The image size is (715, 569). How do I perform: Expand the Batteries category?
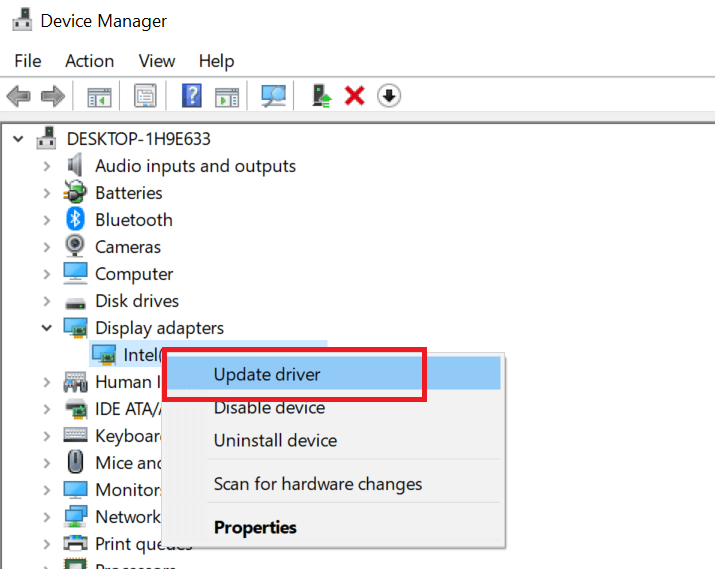pyautogui.click(x=47, y=193)
